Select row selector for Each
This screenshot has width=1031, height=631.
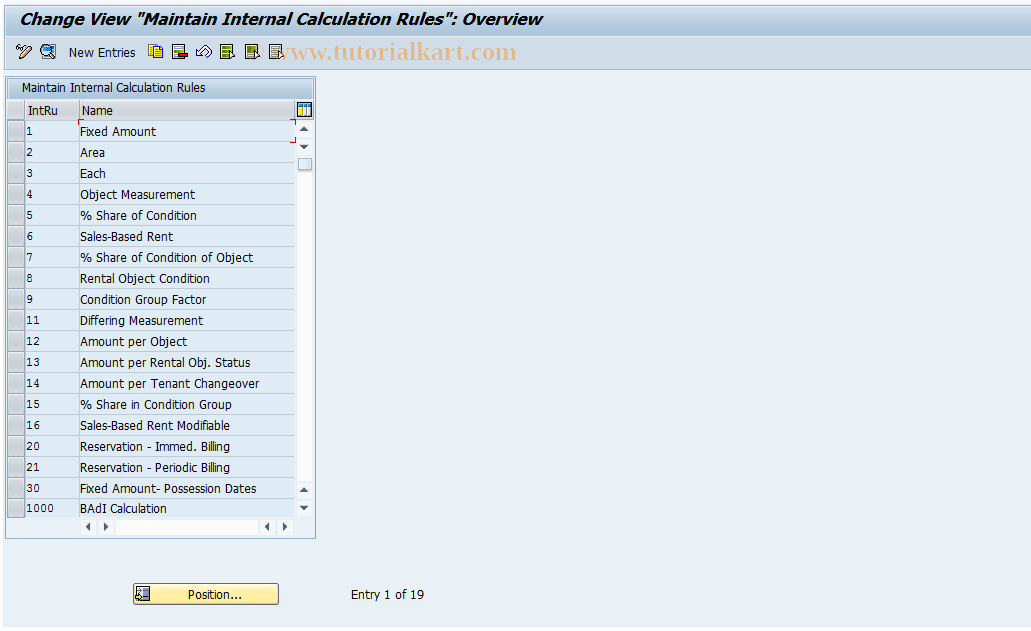[x=16, y=173]
